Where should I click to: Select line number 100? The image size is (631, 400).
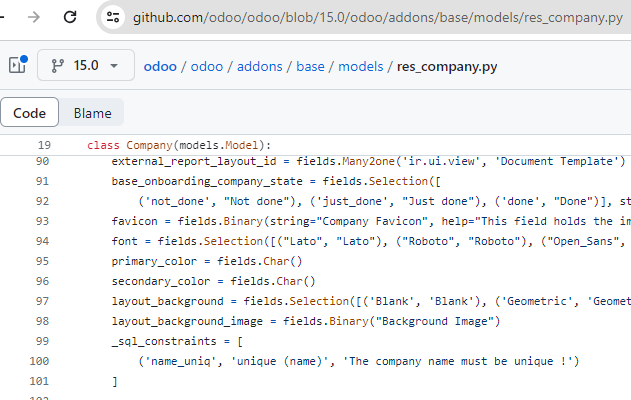click(x=39, y=361)
